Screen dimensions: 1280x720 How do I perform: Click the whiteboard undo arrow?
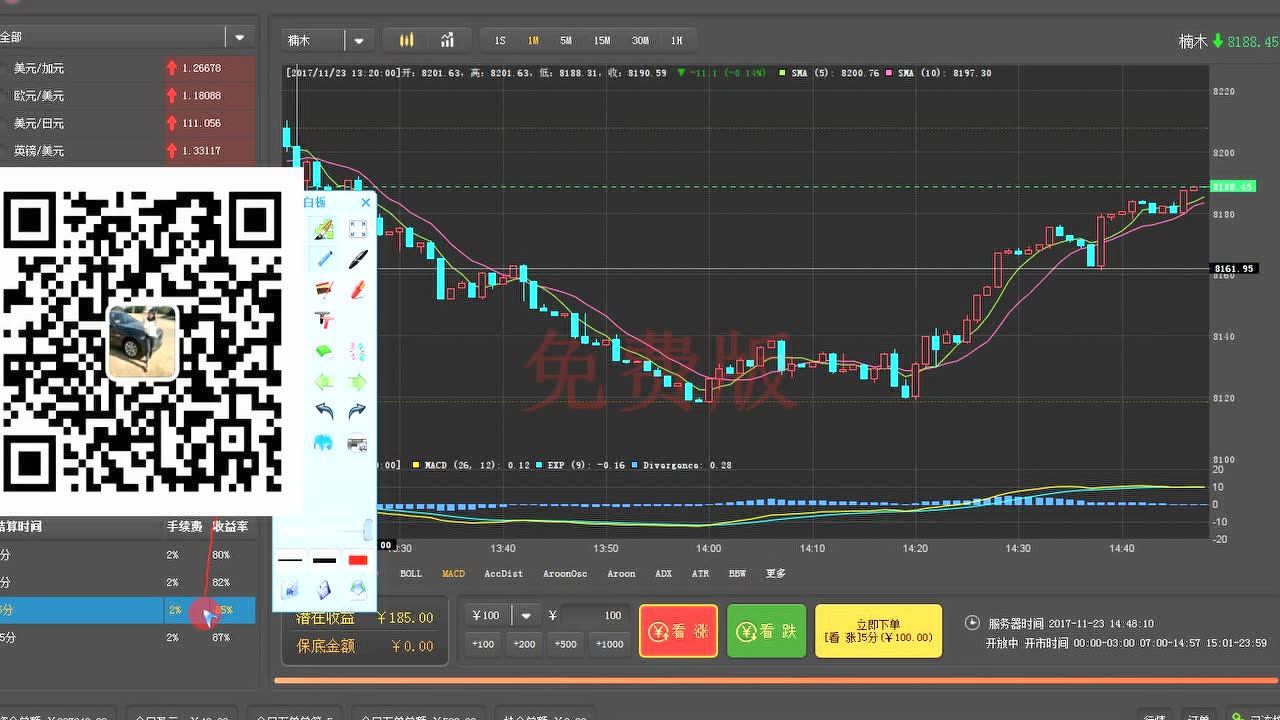(323, 411)
